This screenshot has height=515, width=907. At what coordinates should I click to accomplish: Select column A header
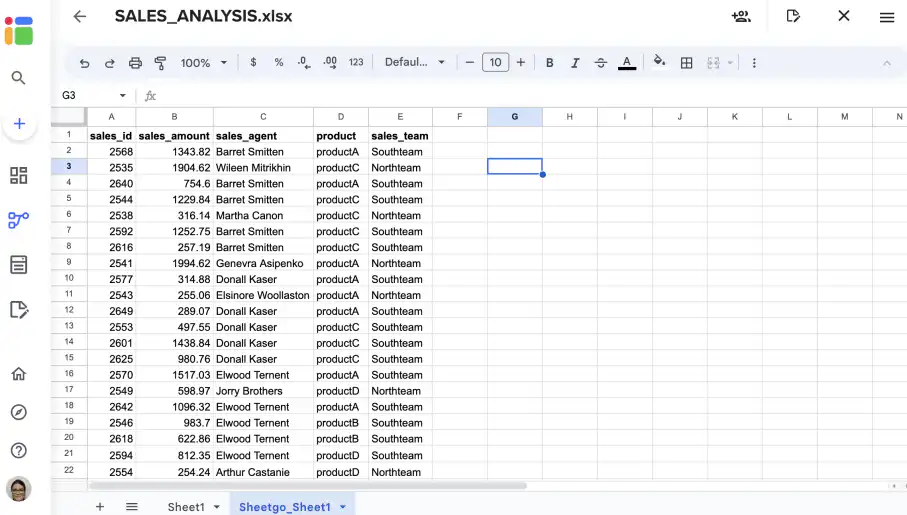[112, 117]
